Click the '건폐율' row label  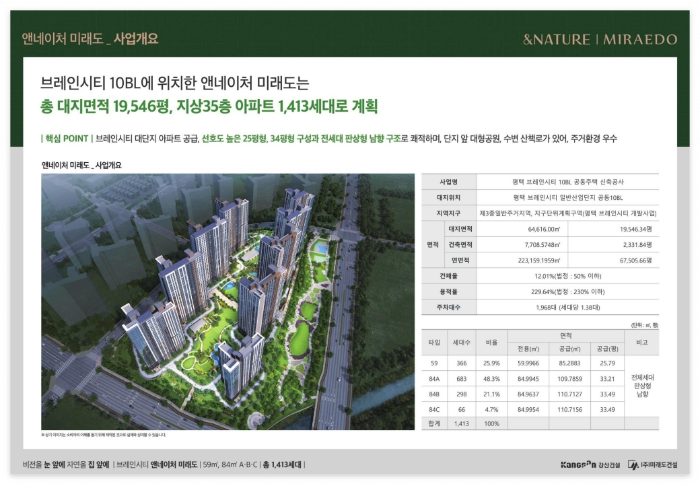pos(449,276)
